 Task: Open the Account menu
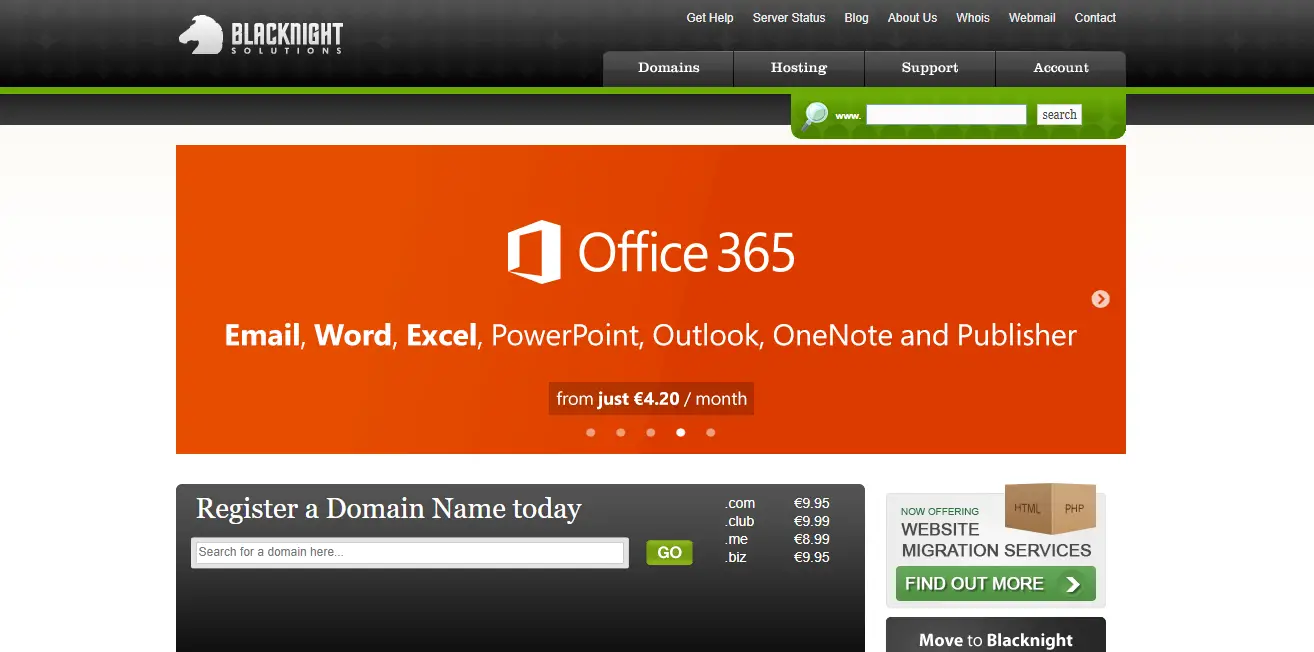pos(1061,68)
